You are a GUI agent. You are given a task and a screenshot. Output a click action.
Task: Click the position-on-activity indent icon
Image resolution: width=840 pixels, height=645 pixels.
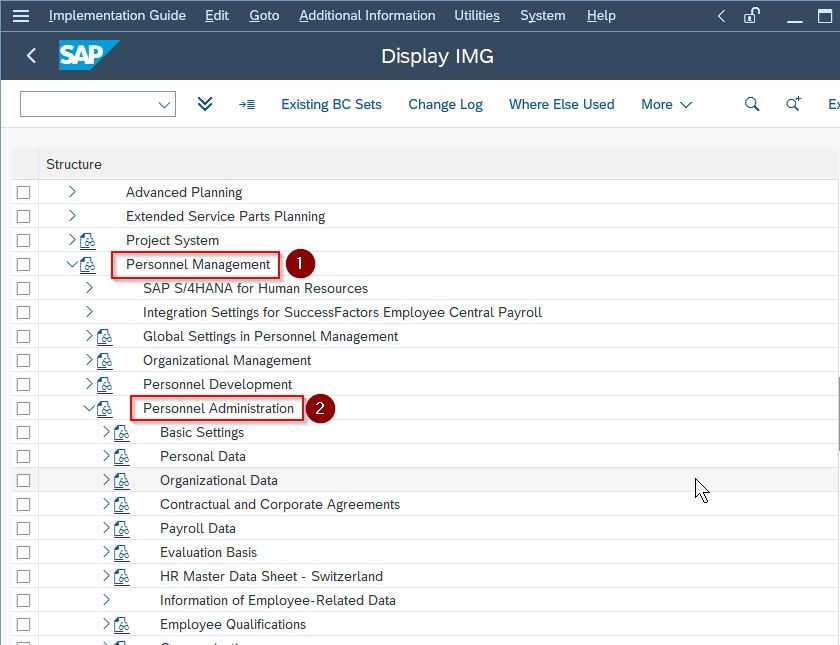pyautogui.click(x=247, y=104)
